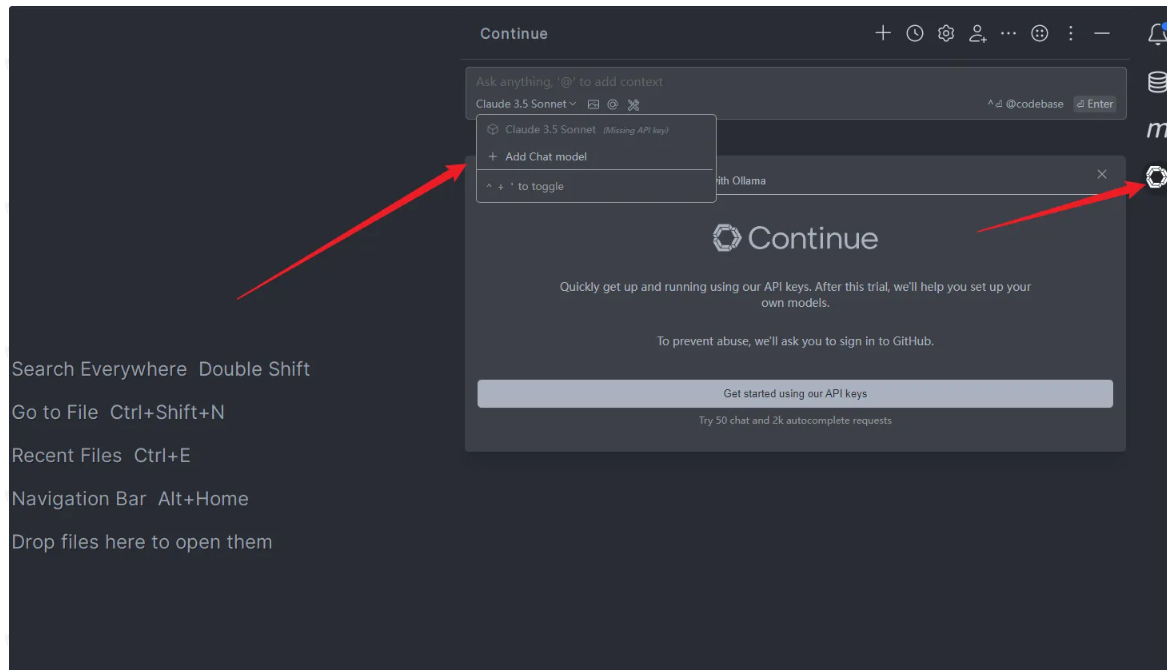Open Notifications bell in right sidebar

[x=1157, y=34]
